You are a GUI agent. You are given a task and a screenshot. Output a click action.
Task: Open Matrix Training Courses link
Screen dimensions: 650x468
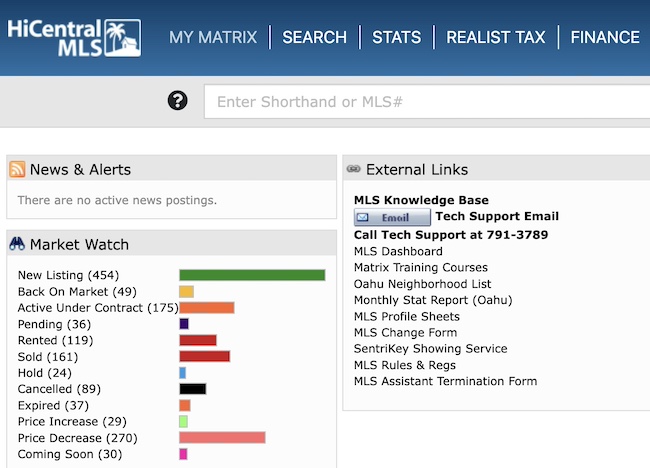coord(421,268)
